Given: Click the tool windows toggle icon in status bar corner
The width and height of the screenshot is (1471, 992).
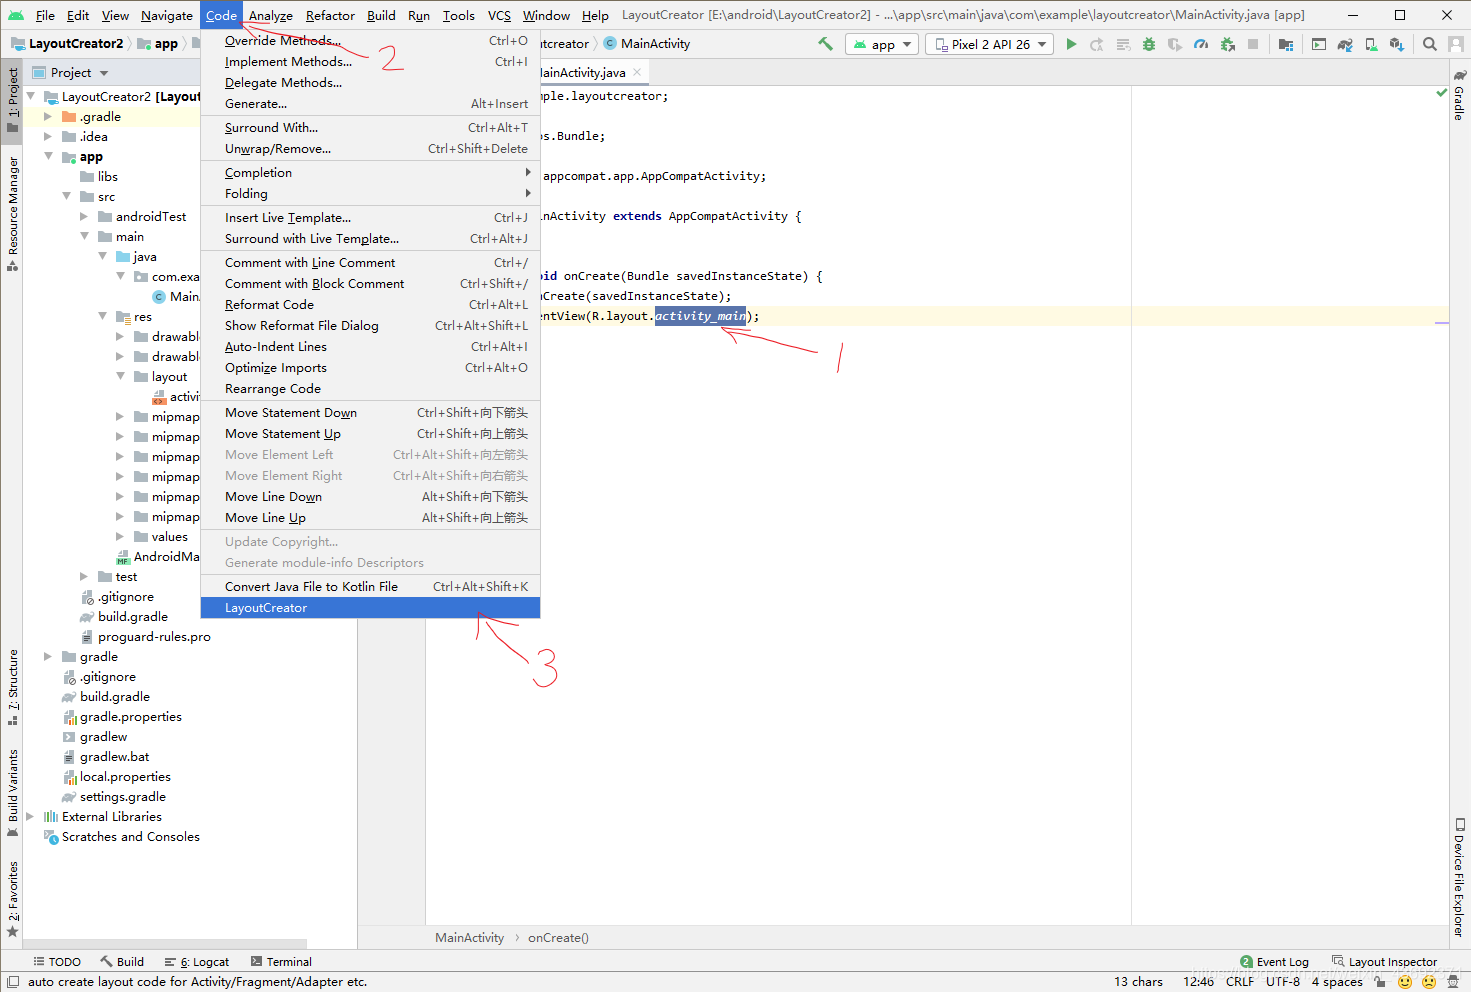Looking at the screenshot, I should [13, 982].
